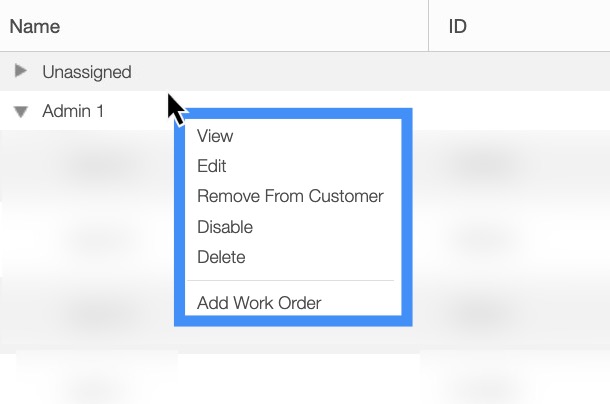610x404 pixels.
Task: Click the ID column header
Action: (x=458, y=26)
